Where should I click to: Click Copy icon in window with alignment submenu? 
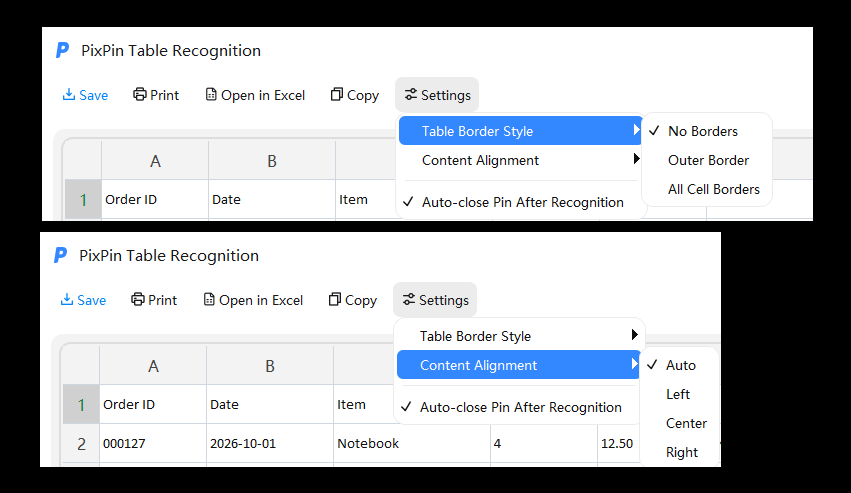click(334, 299)
